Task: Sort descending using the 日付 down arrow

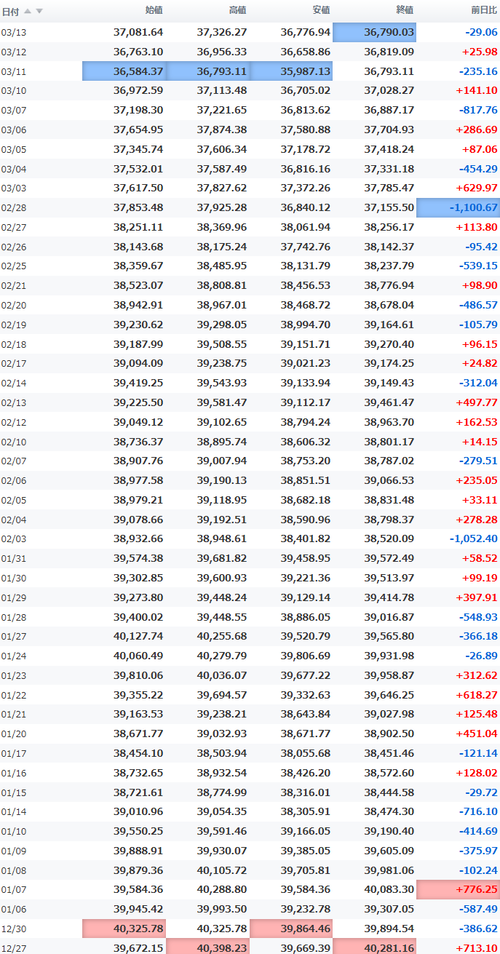Action: [39, 11]
